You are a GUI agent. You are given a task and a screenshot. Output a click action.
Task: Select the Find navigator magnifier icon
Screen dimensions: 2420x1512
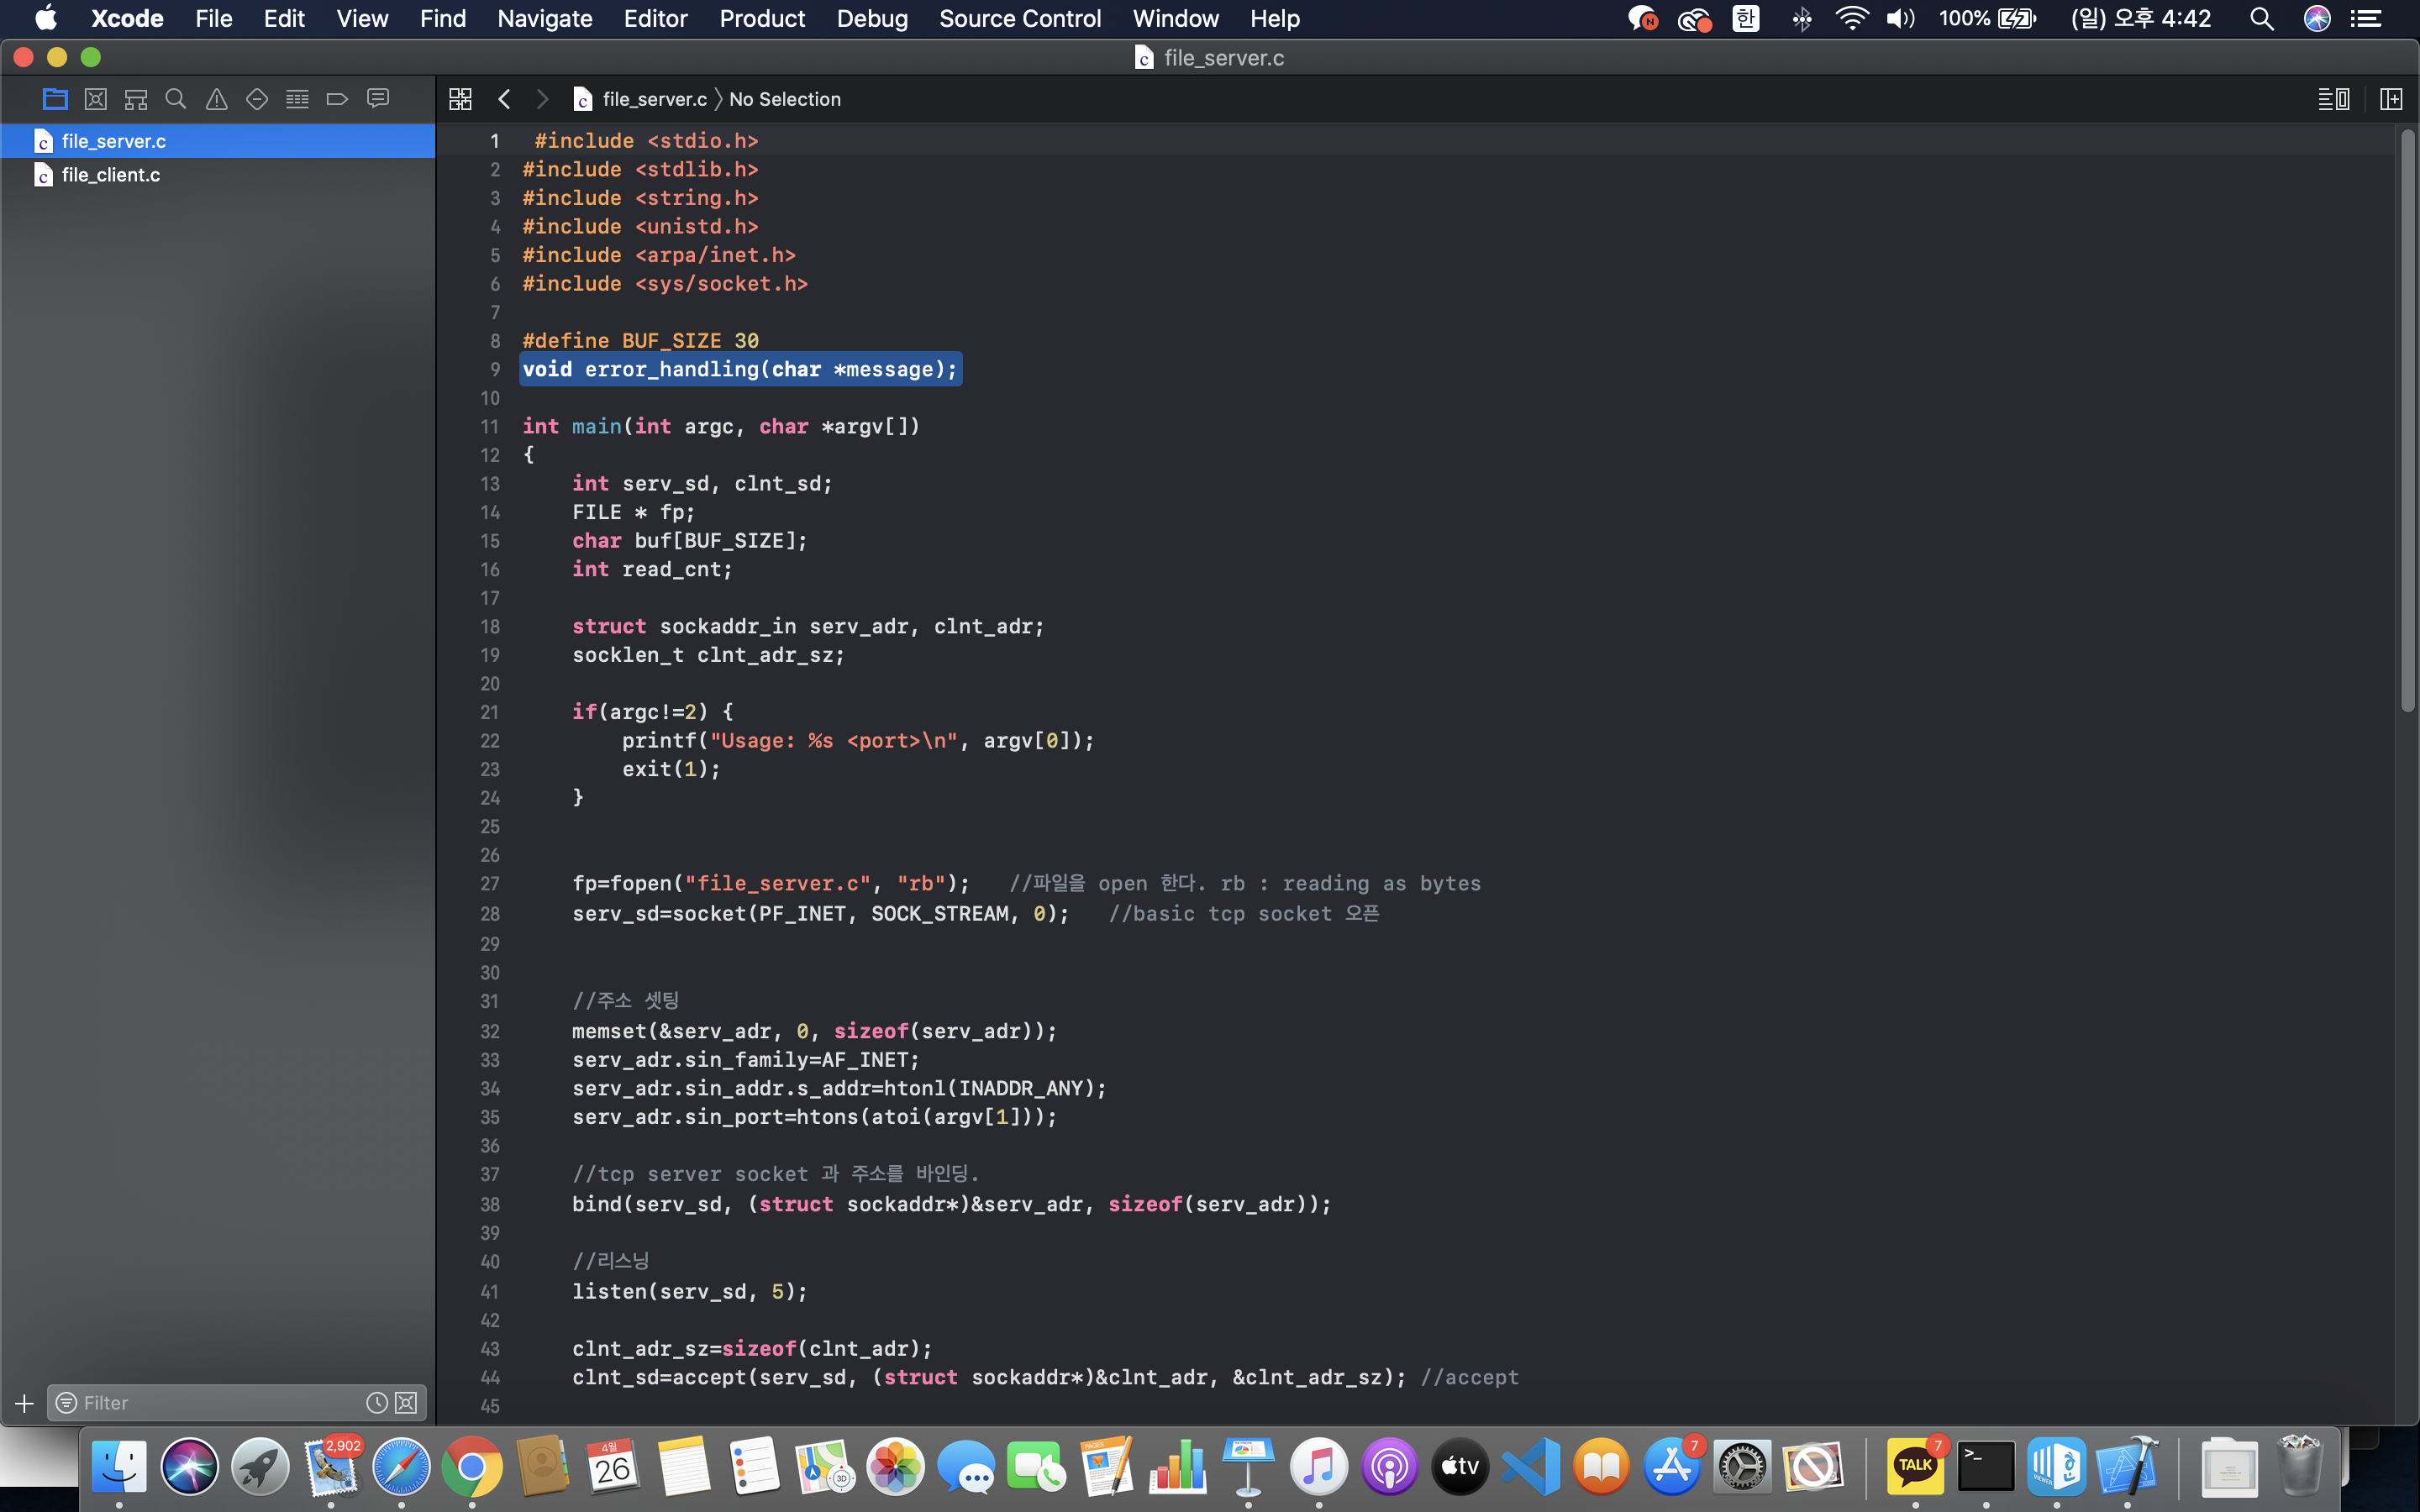point(176,99)
